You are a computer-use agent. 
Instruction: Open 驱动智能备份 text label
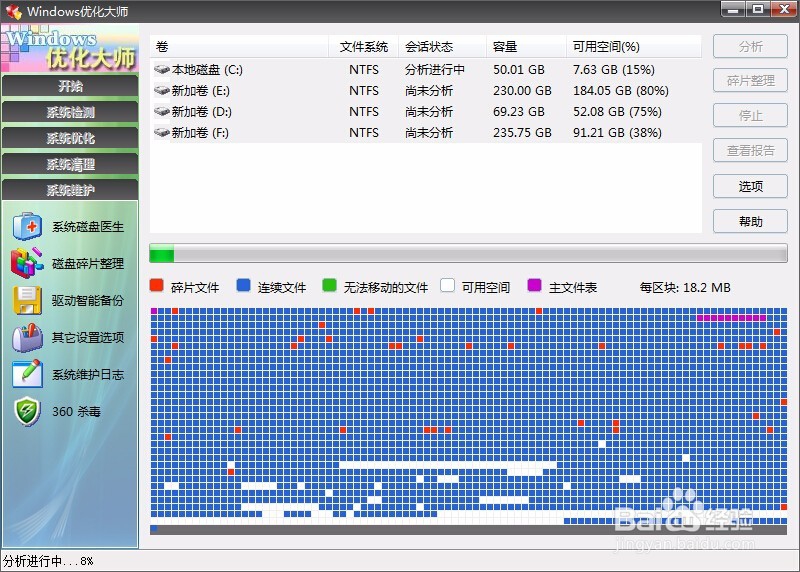(x=88, y=300)
